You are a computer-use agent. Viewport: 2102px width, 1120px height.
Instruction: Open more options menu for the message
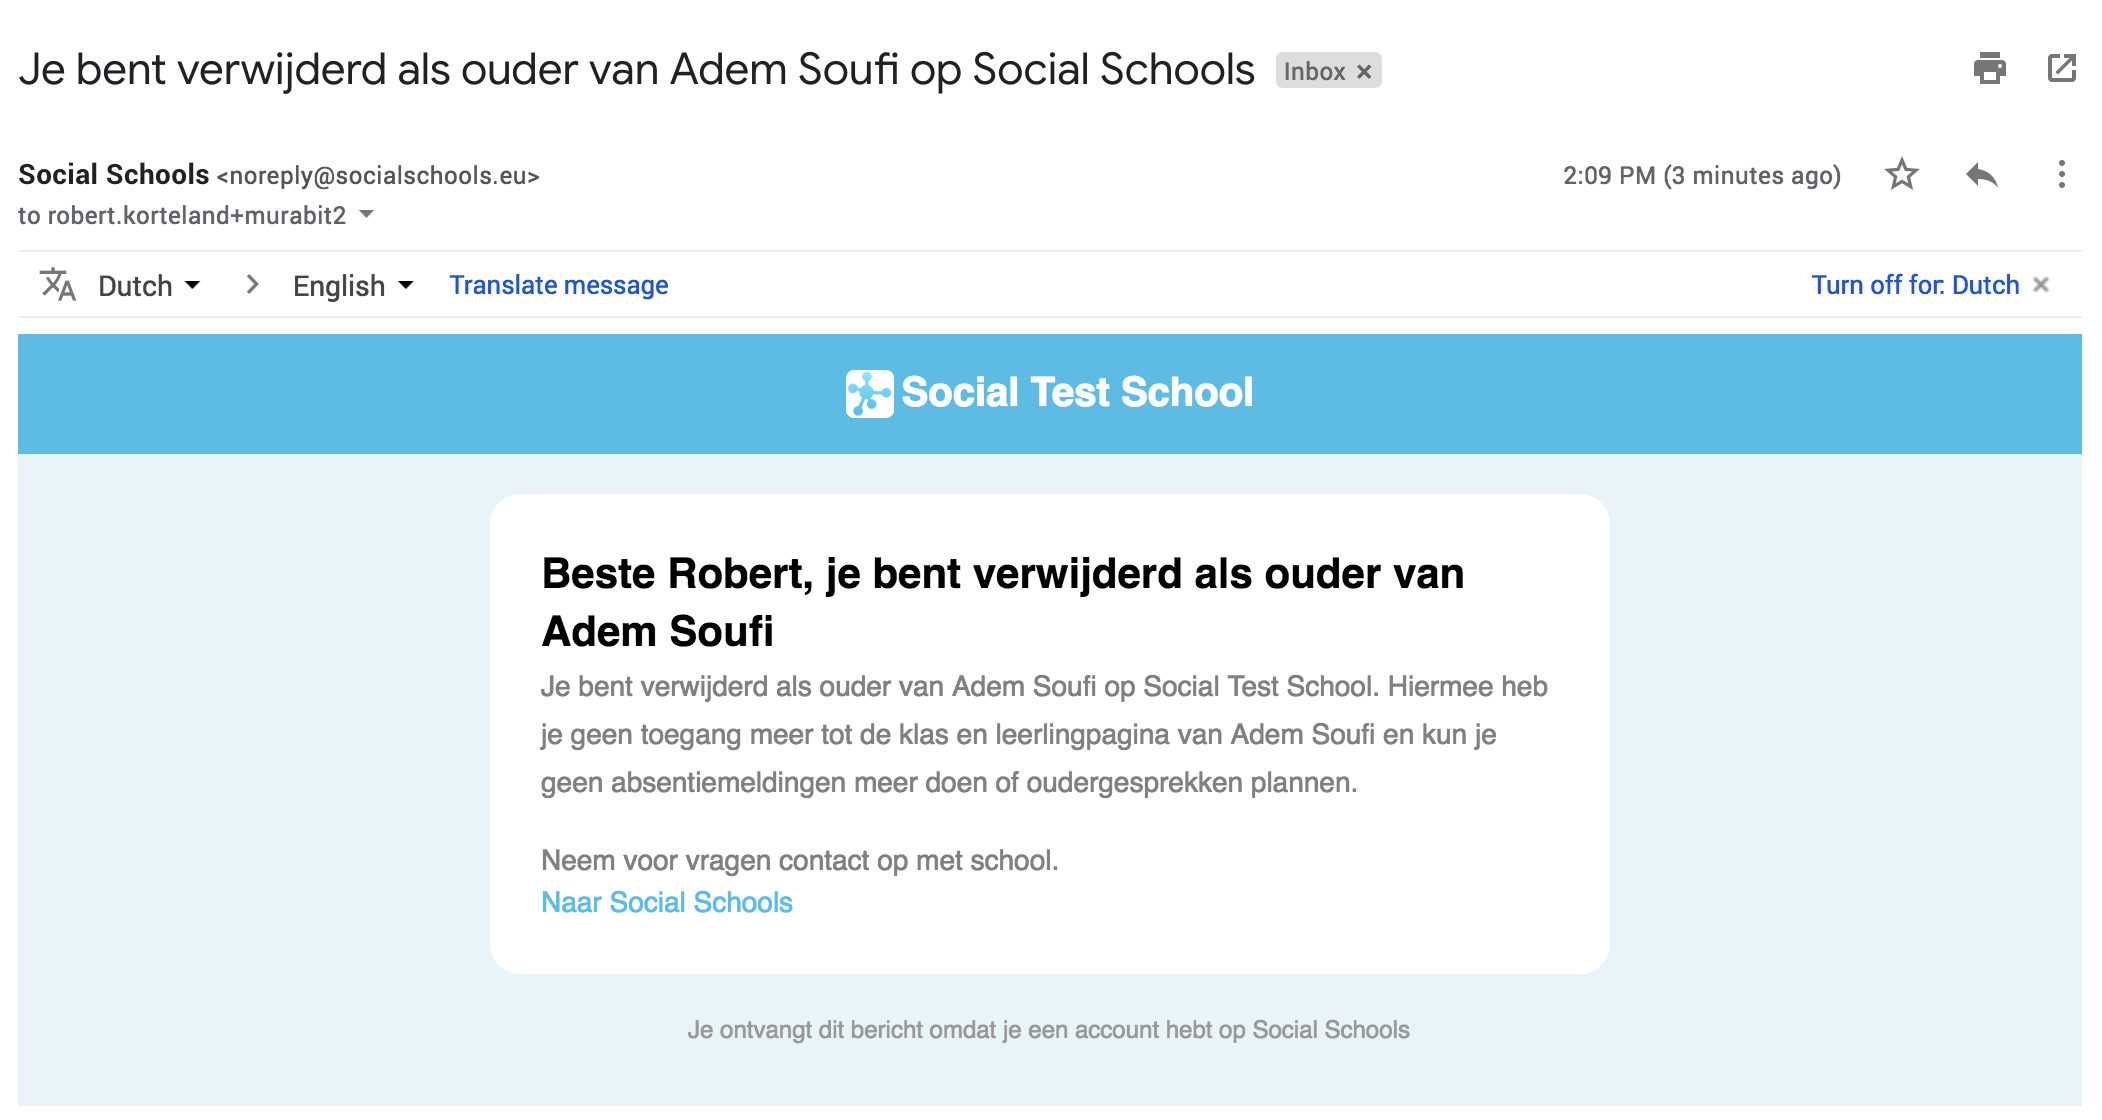2061,175
